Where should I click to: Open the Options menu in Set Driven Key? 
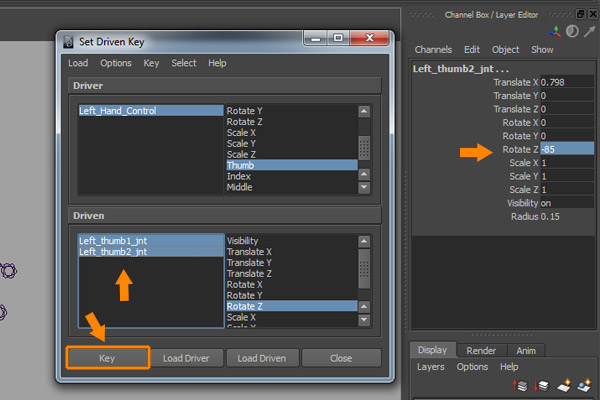(116, 63)
